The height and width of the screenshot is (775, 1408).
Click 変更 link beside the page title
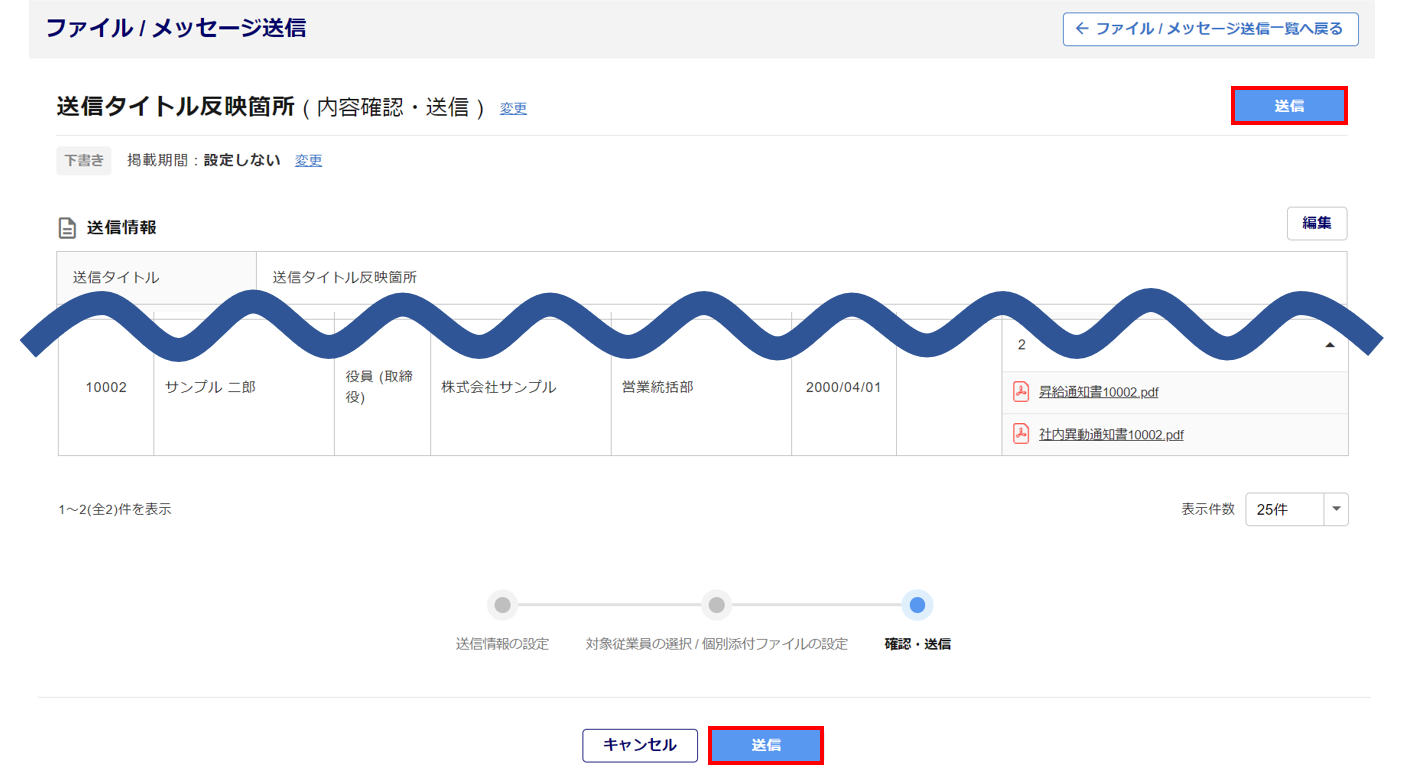click(513, 109)
